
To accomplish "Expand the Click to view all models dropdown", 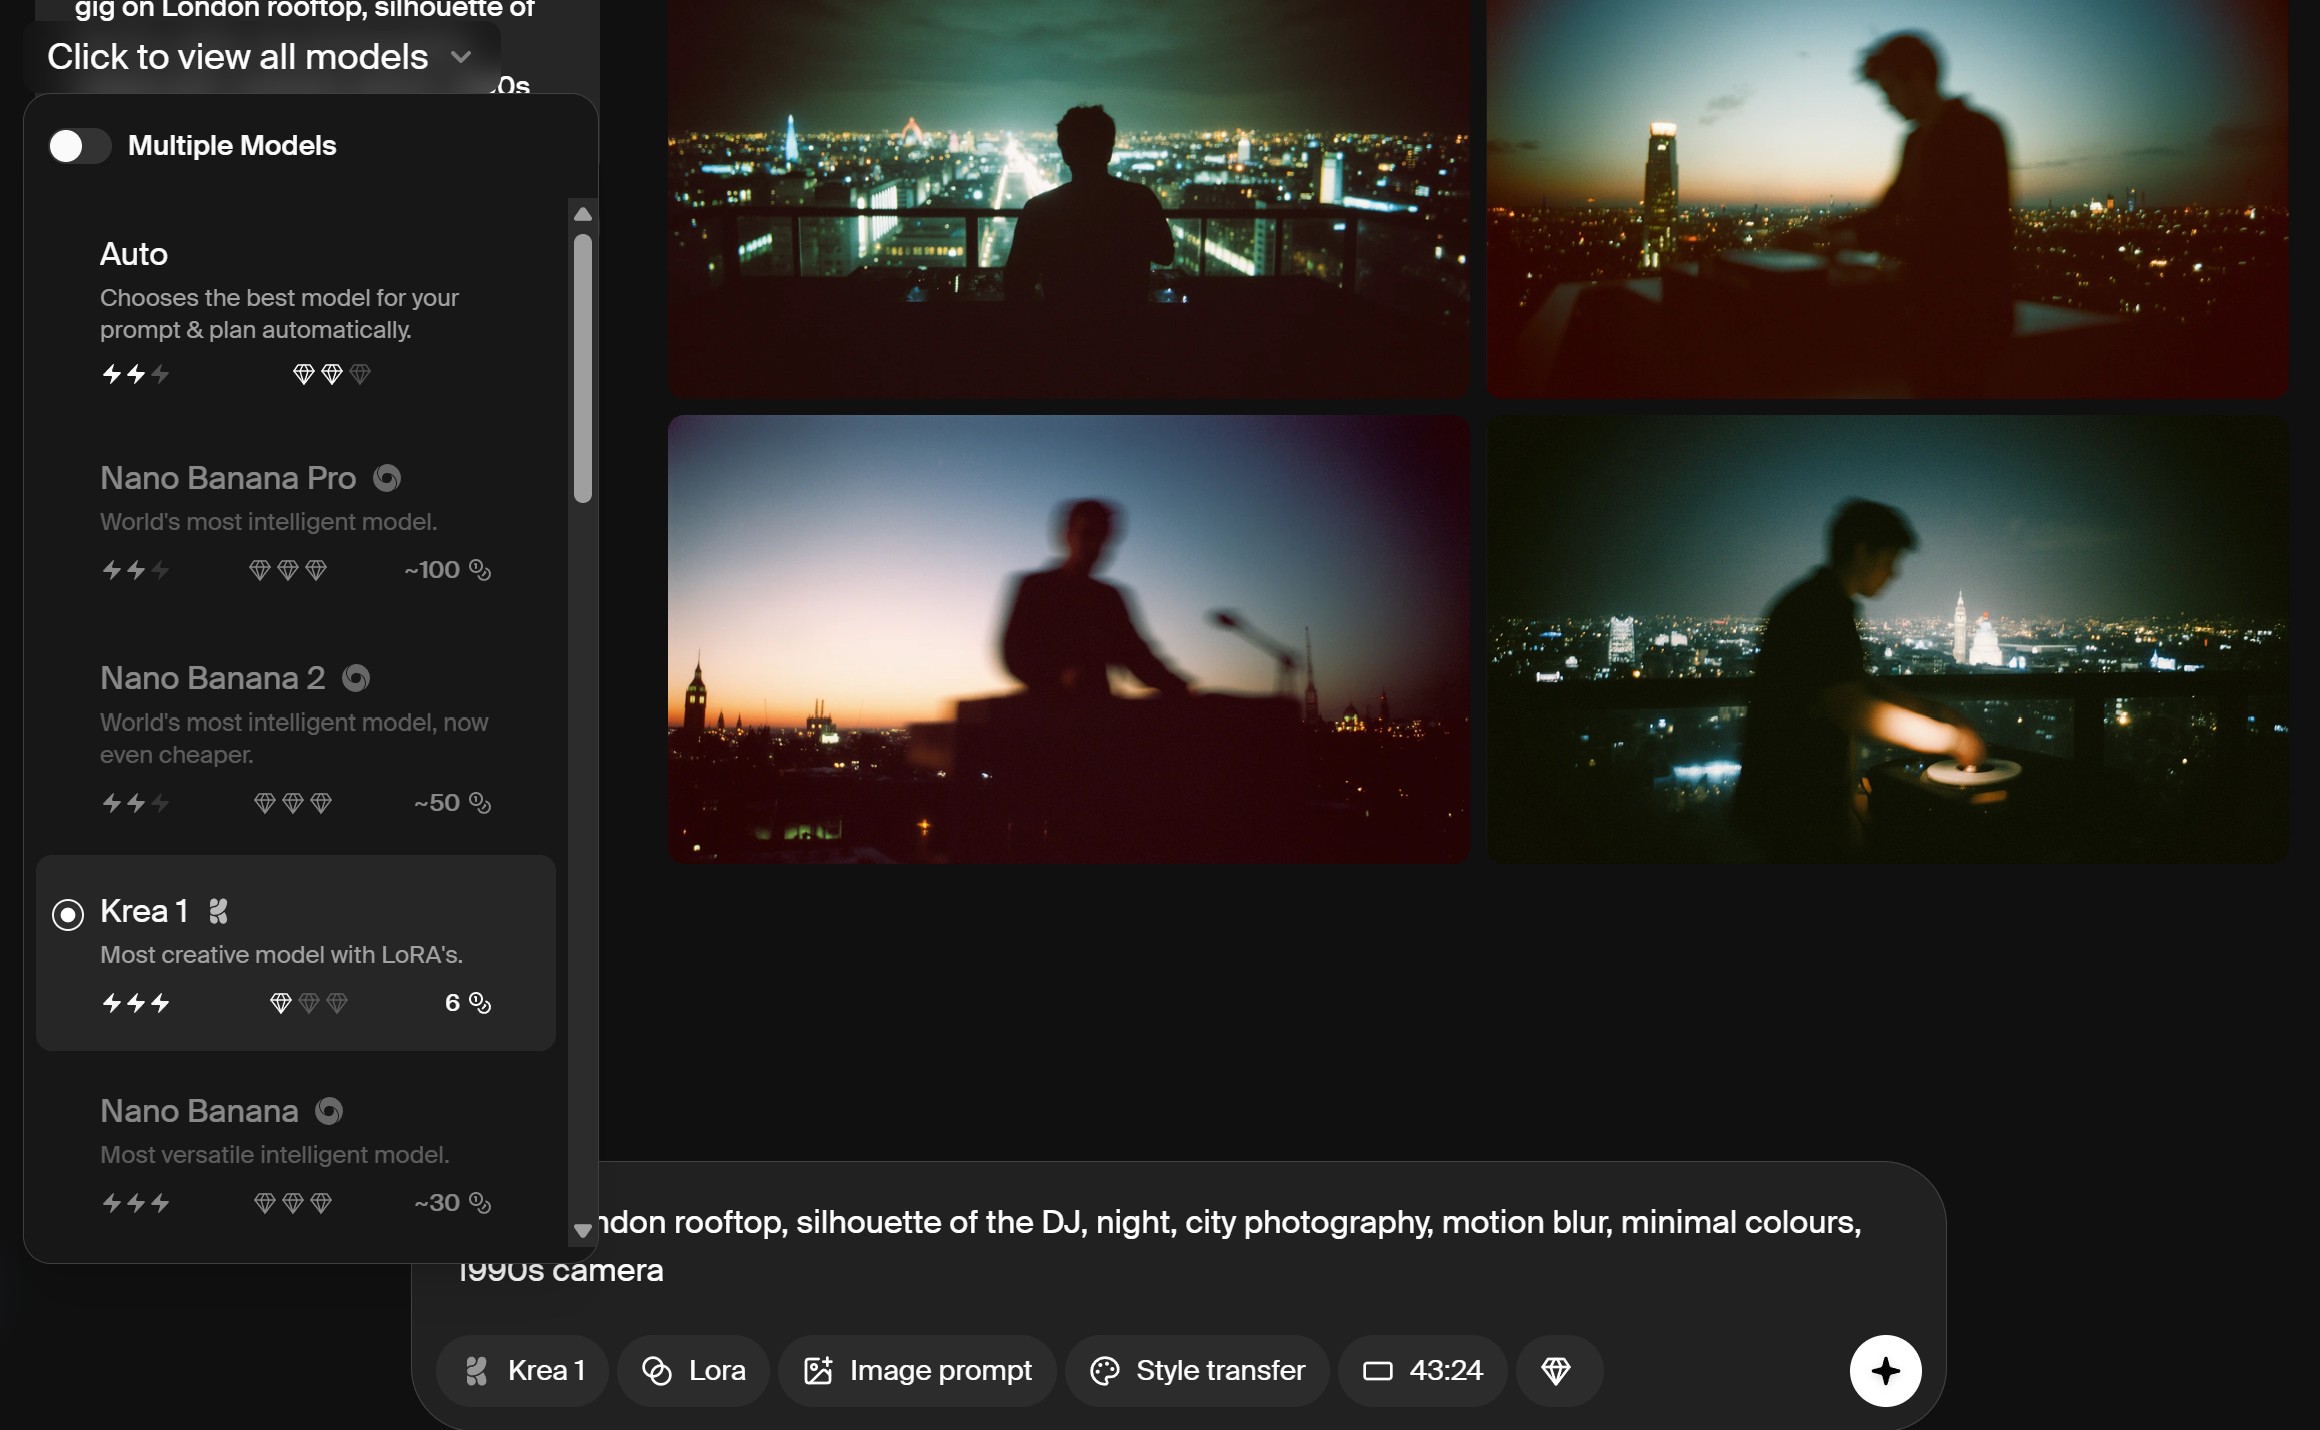I will tap(260, 57).
